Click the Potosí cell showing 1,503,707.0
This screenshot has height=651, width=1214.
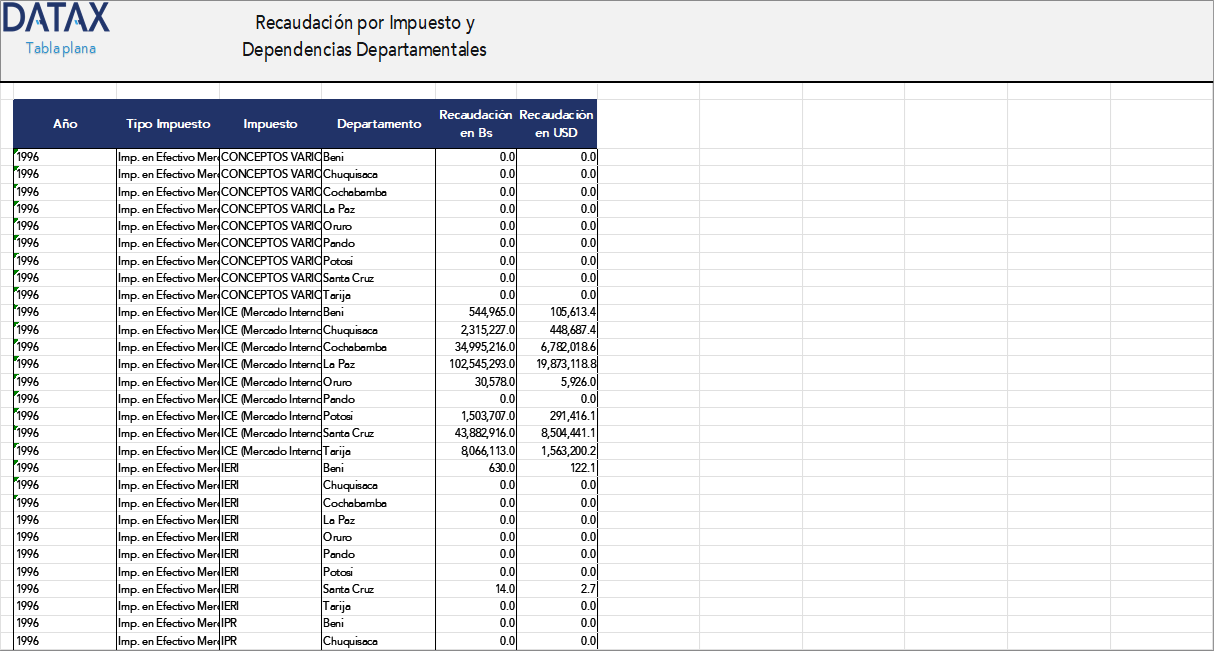pos(476,416)
